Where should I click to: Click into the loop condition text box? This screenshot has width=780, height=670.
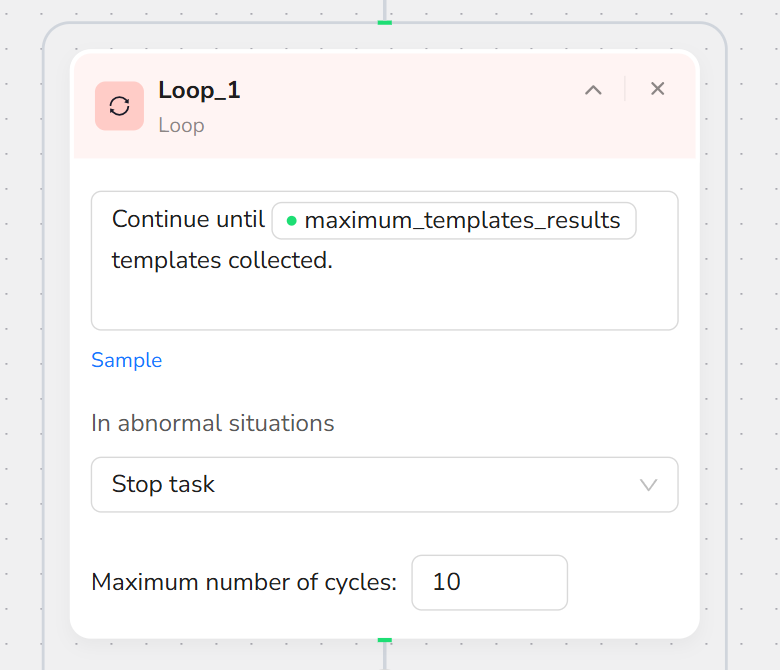(x=385, y=261)
